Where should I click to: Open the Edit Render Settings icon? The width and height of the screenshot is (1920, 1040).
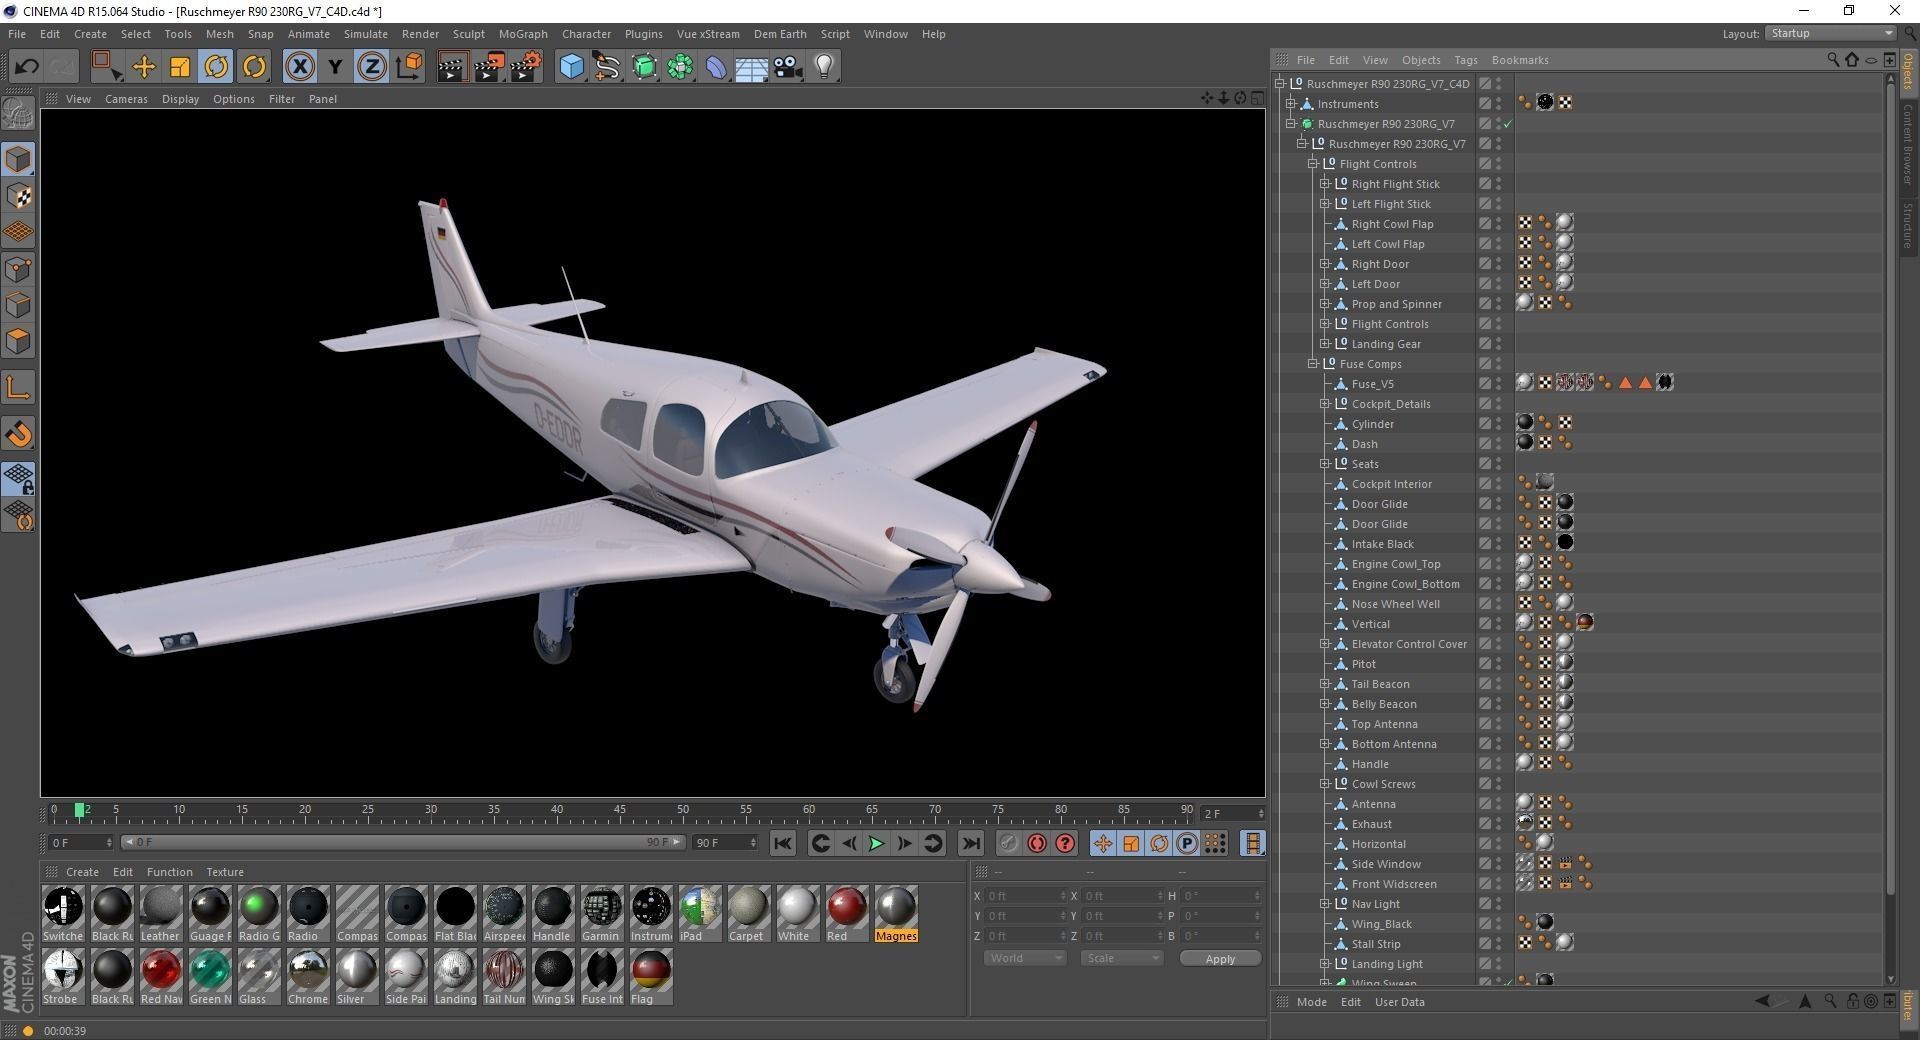click(526, 67)
